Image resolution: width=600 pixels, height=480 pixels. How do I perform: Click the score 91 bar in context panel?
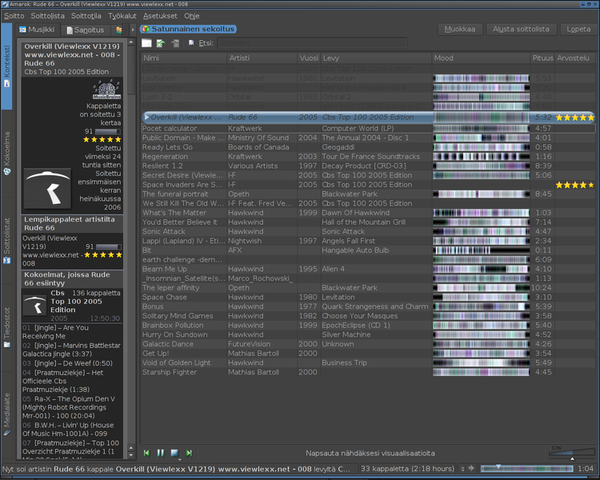[108, 131]
